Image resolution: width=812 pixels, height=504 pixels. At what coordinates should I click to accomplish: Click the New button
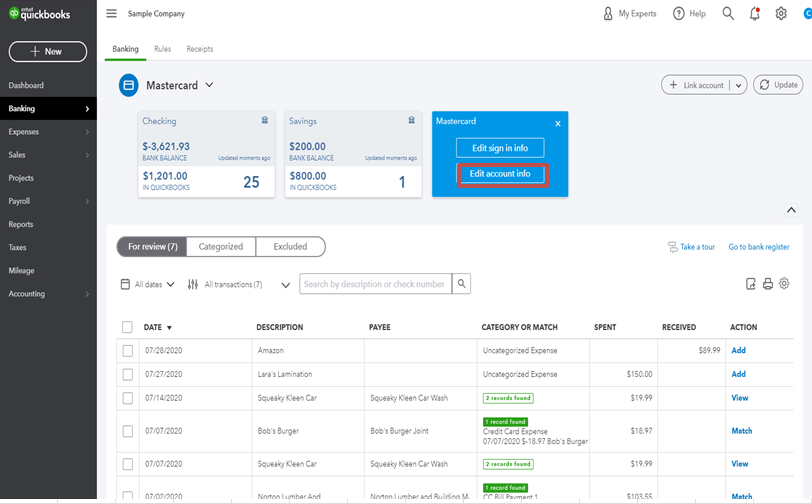click(x=48, y=52)
